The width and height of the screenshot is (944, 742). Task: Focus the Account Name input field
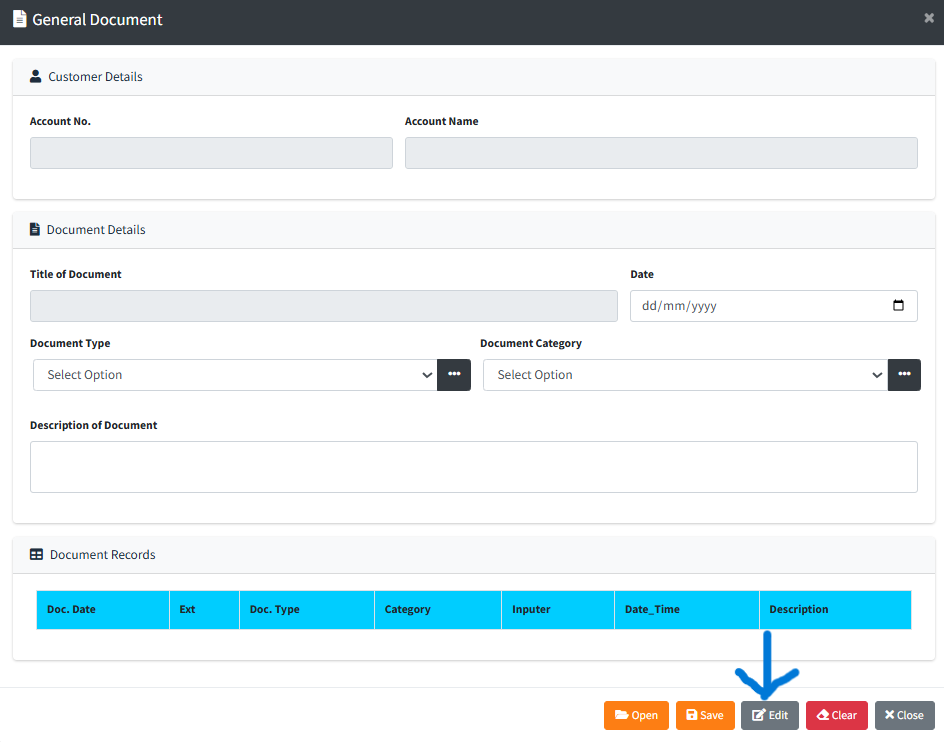pos(661,153)
